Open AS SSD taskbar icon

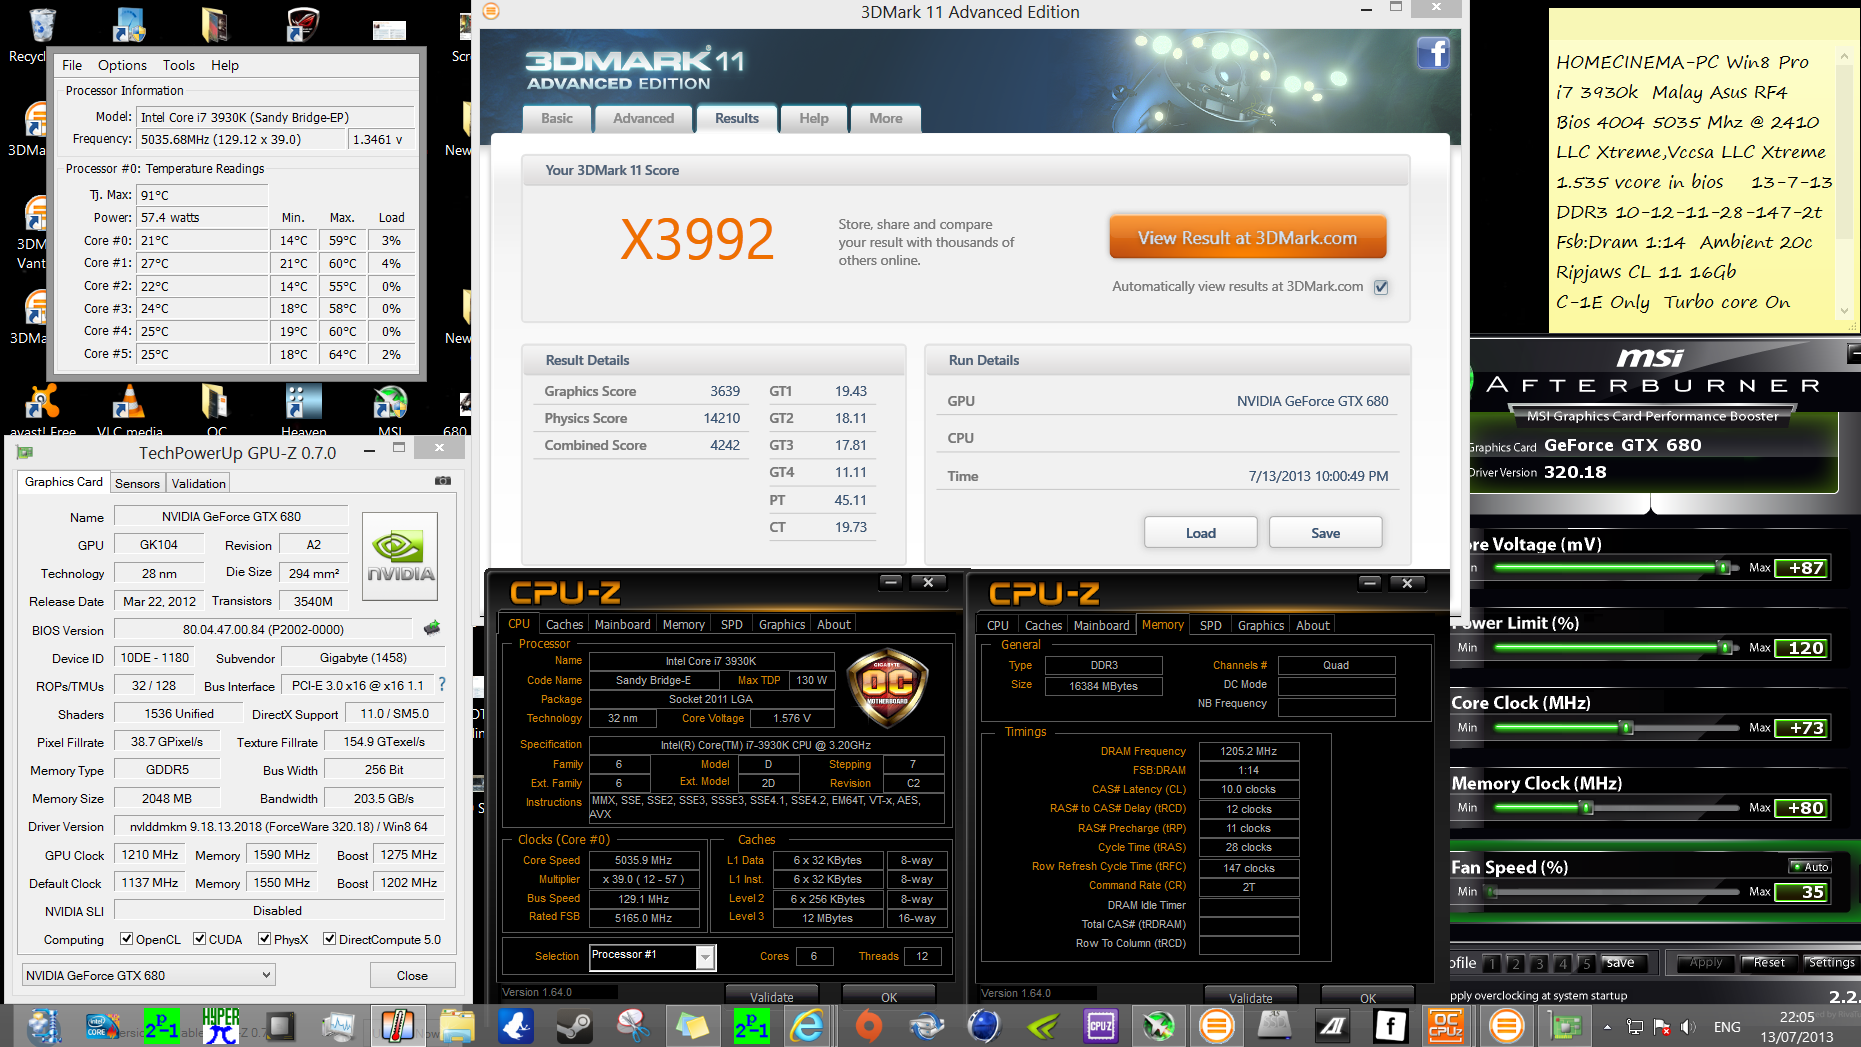[1275, 1026]
